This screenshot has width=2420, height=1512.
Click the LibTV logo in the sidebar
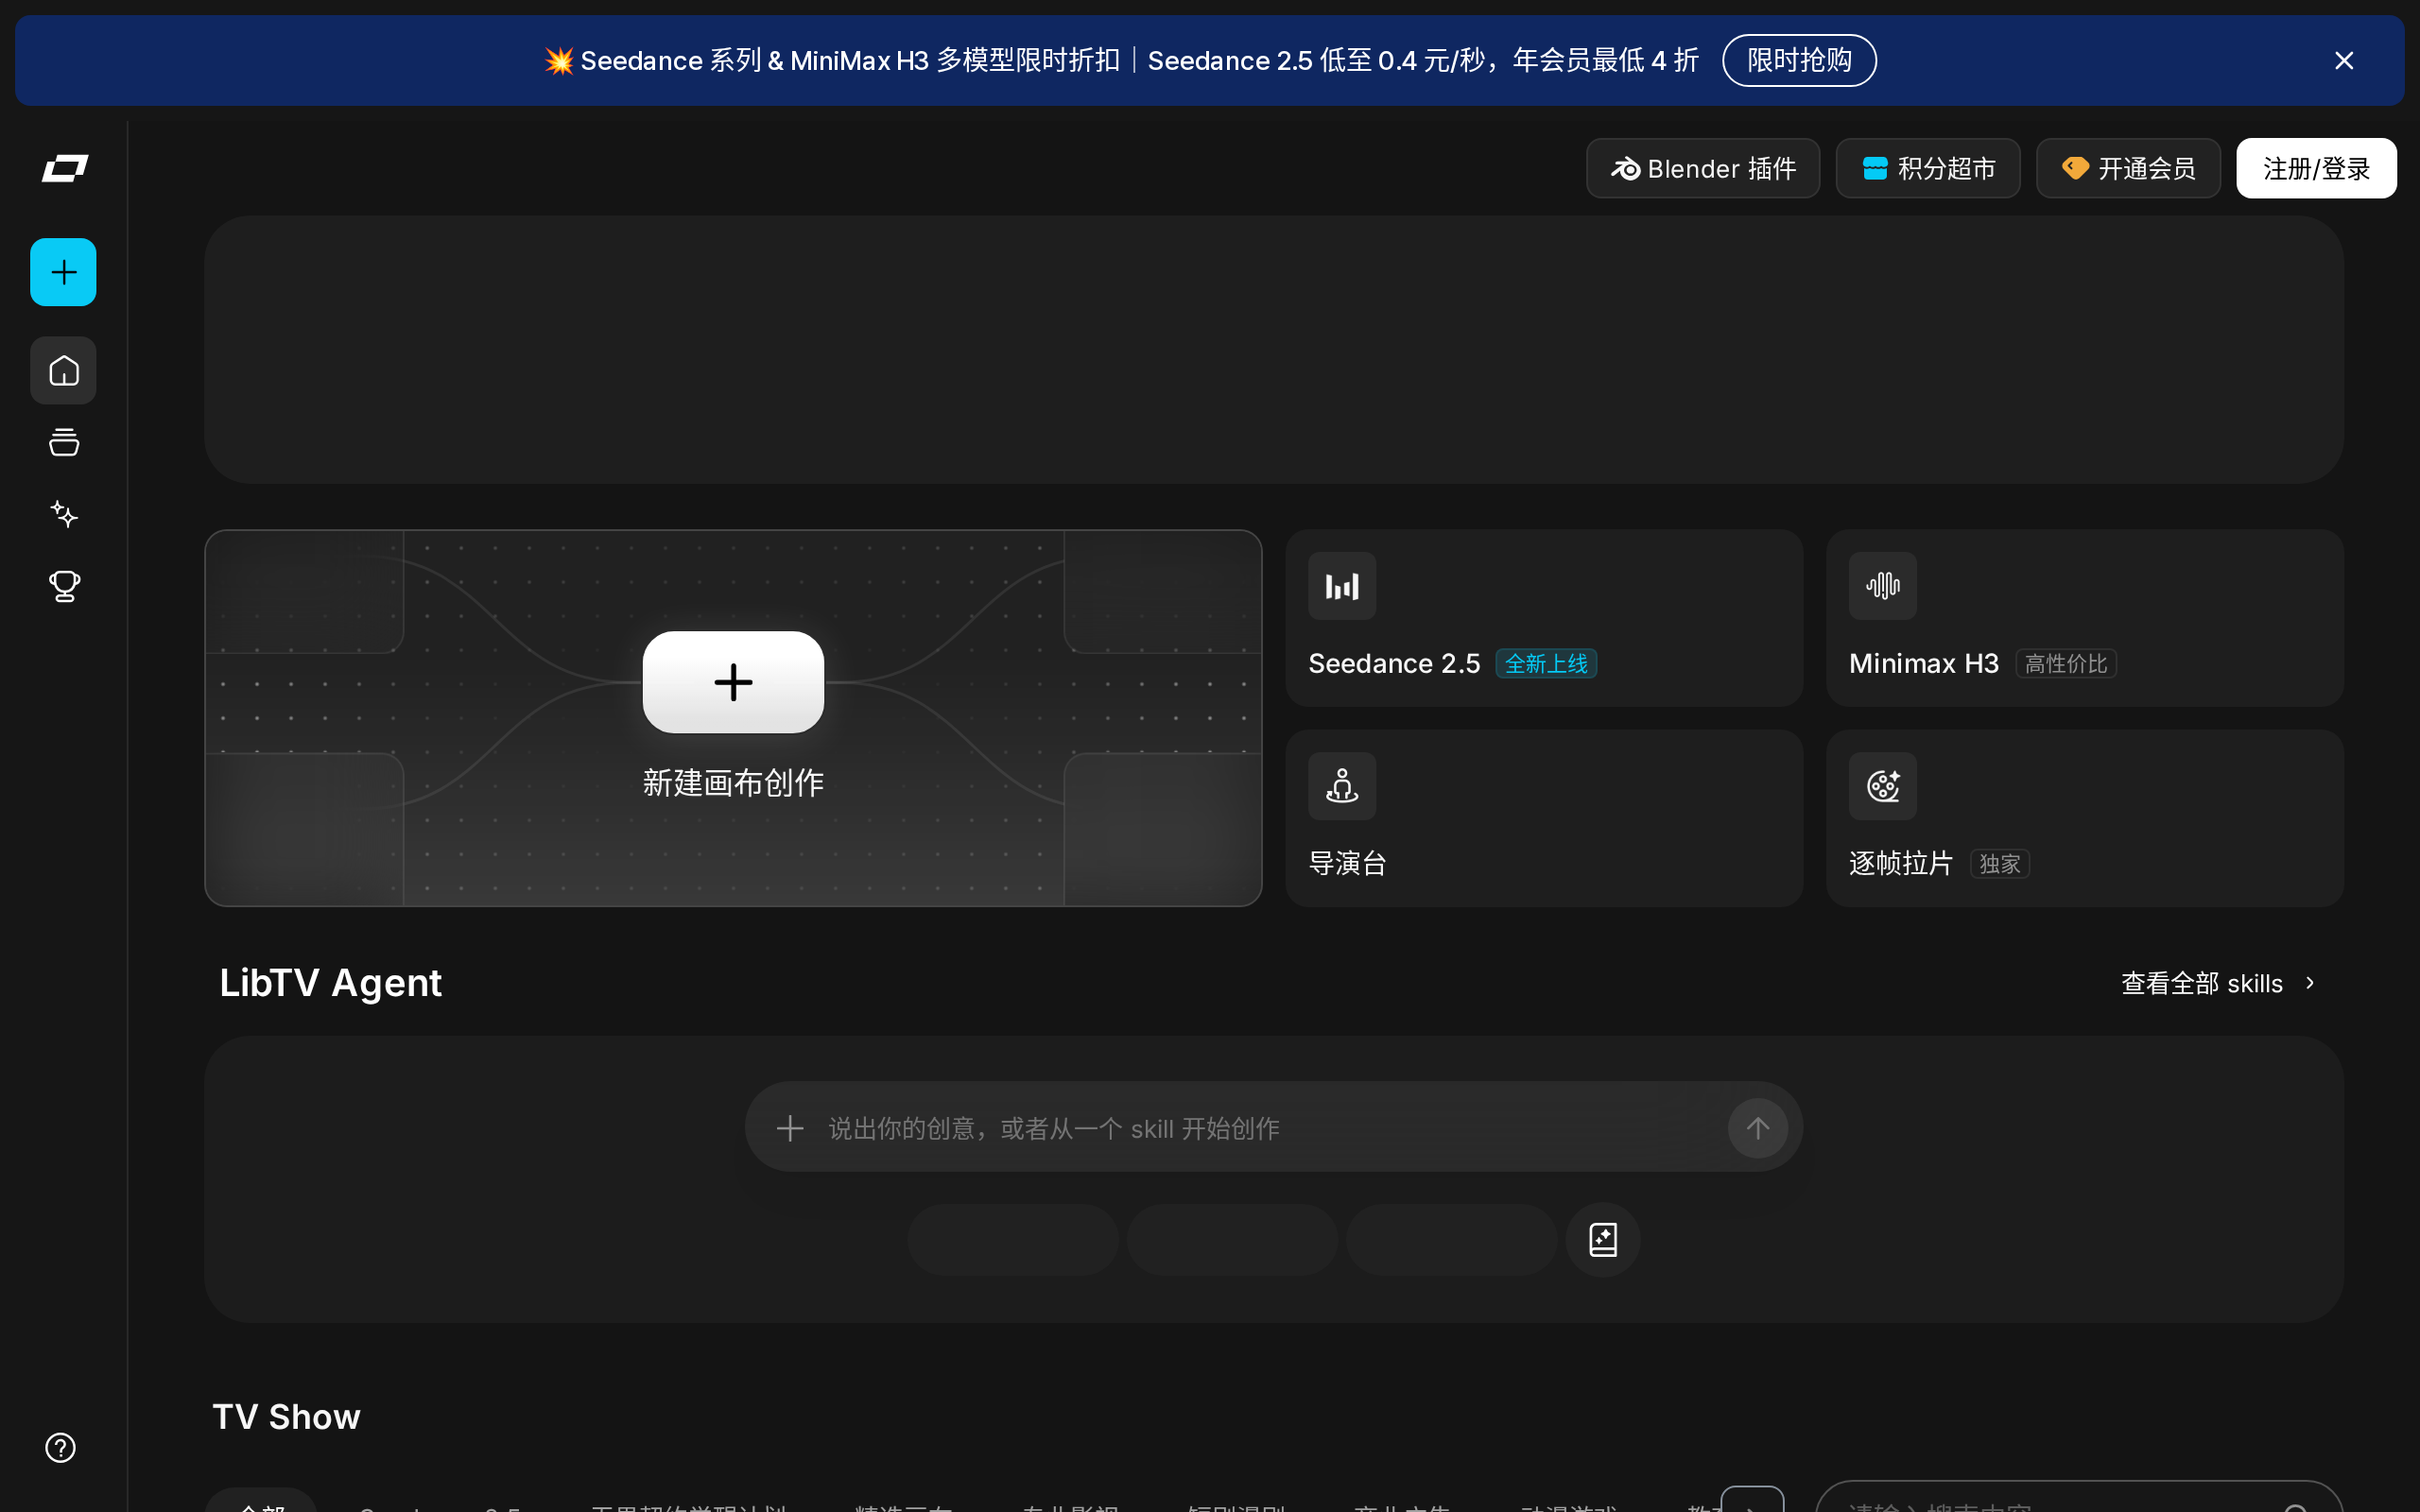pos(64,168)
